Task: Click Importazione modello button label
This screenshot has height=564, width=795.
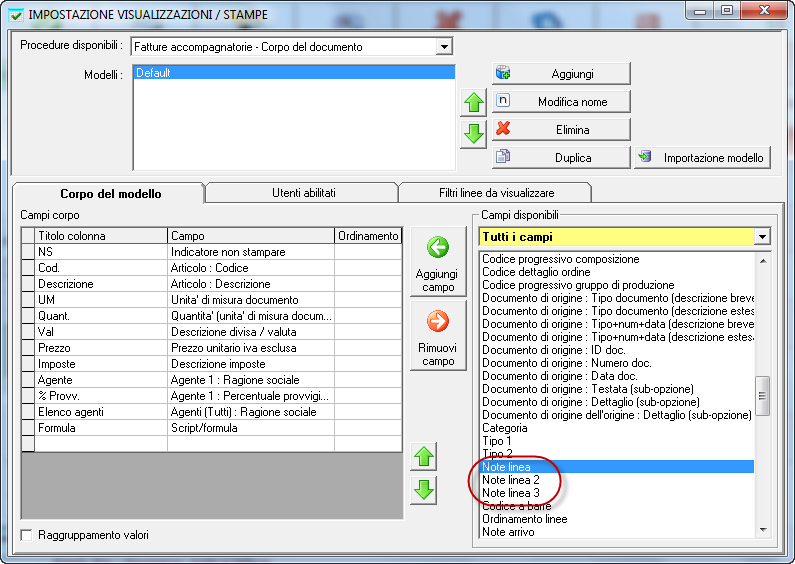Action: [x=713, y=158]
